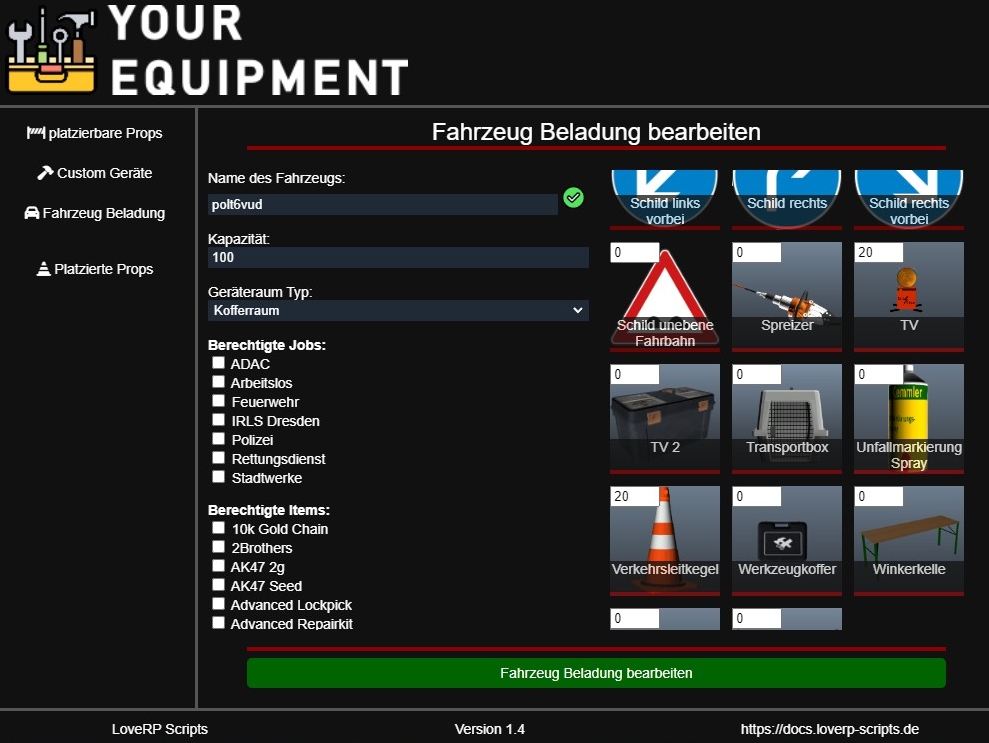The height and width of the screenshot is (743, 989).
Task: Tick the AK47 2g item checkbox
Action: [x=218, y=565]
